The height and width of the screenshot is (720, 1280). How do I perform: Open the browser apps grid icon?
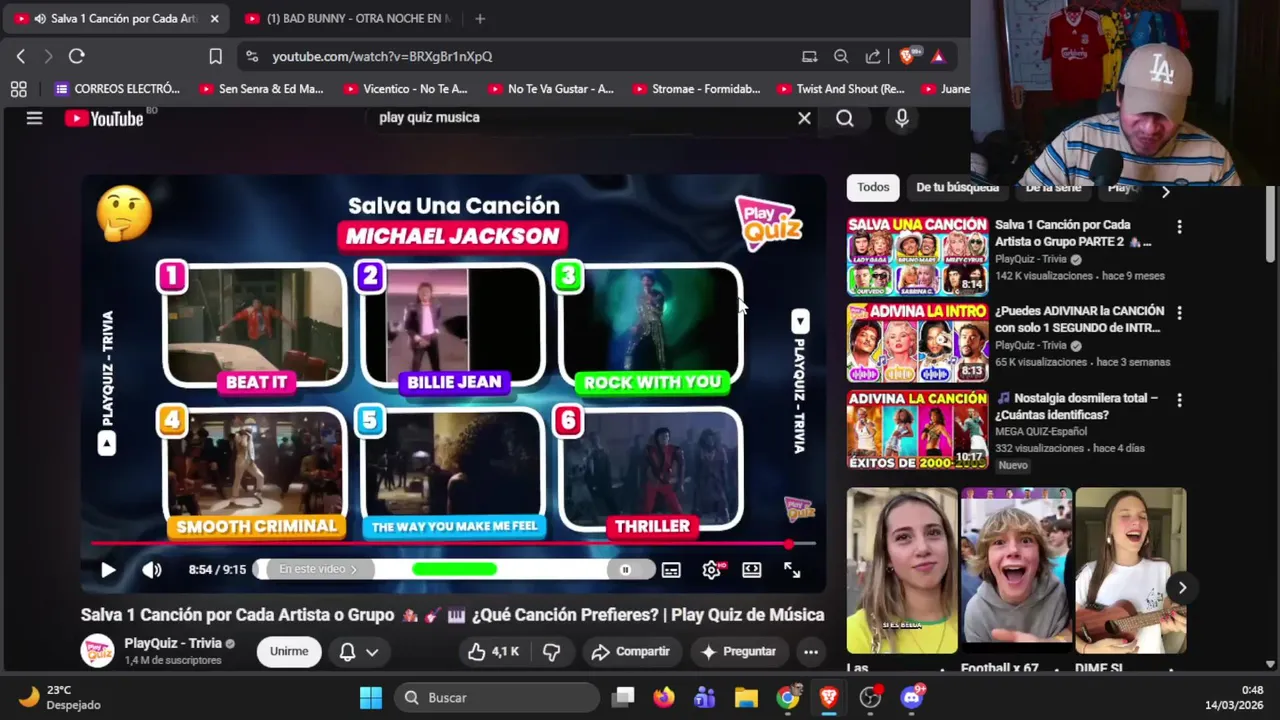coord(18,89)
